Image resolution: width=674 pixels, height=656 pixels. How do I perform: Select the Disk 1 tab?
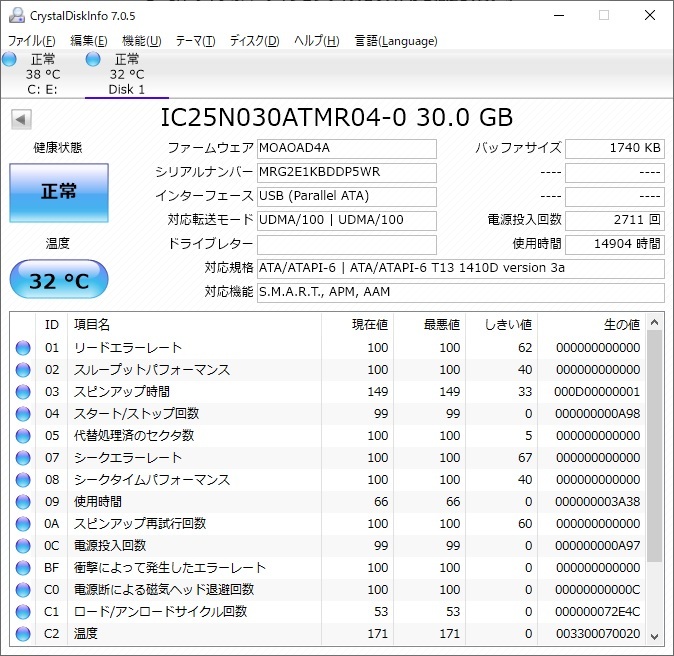point(127,74)
